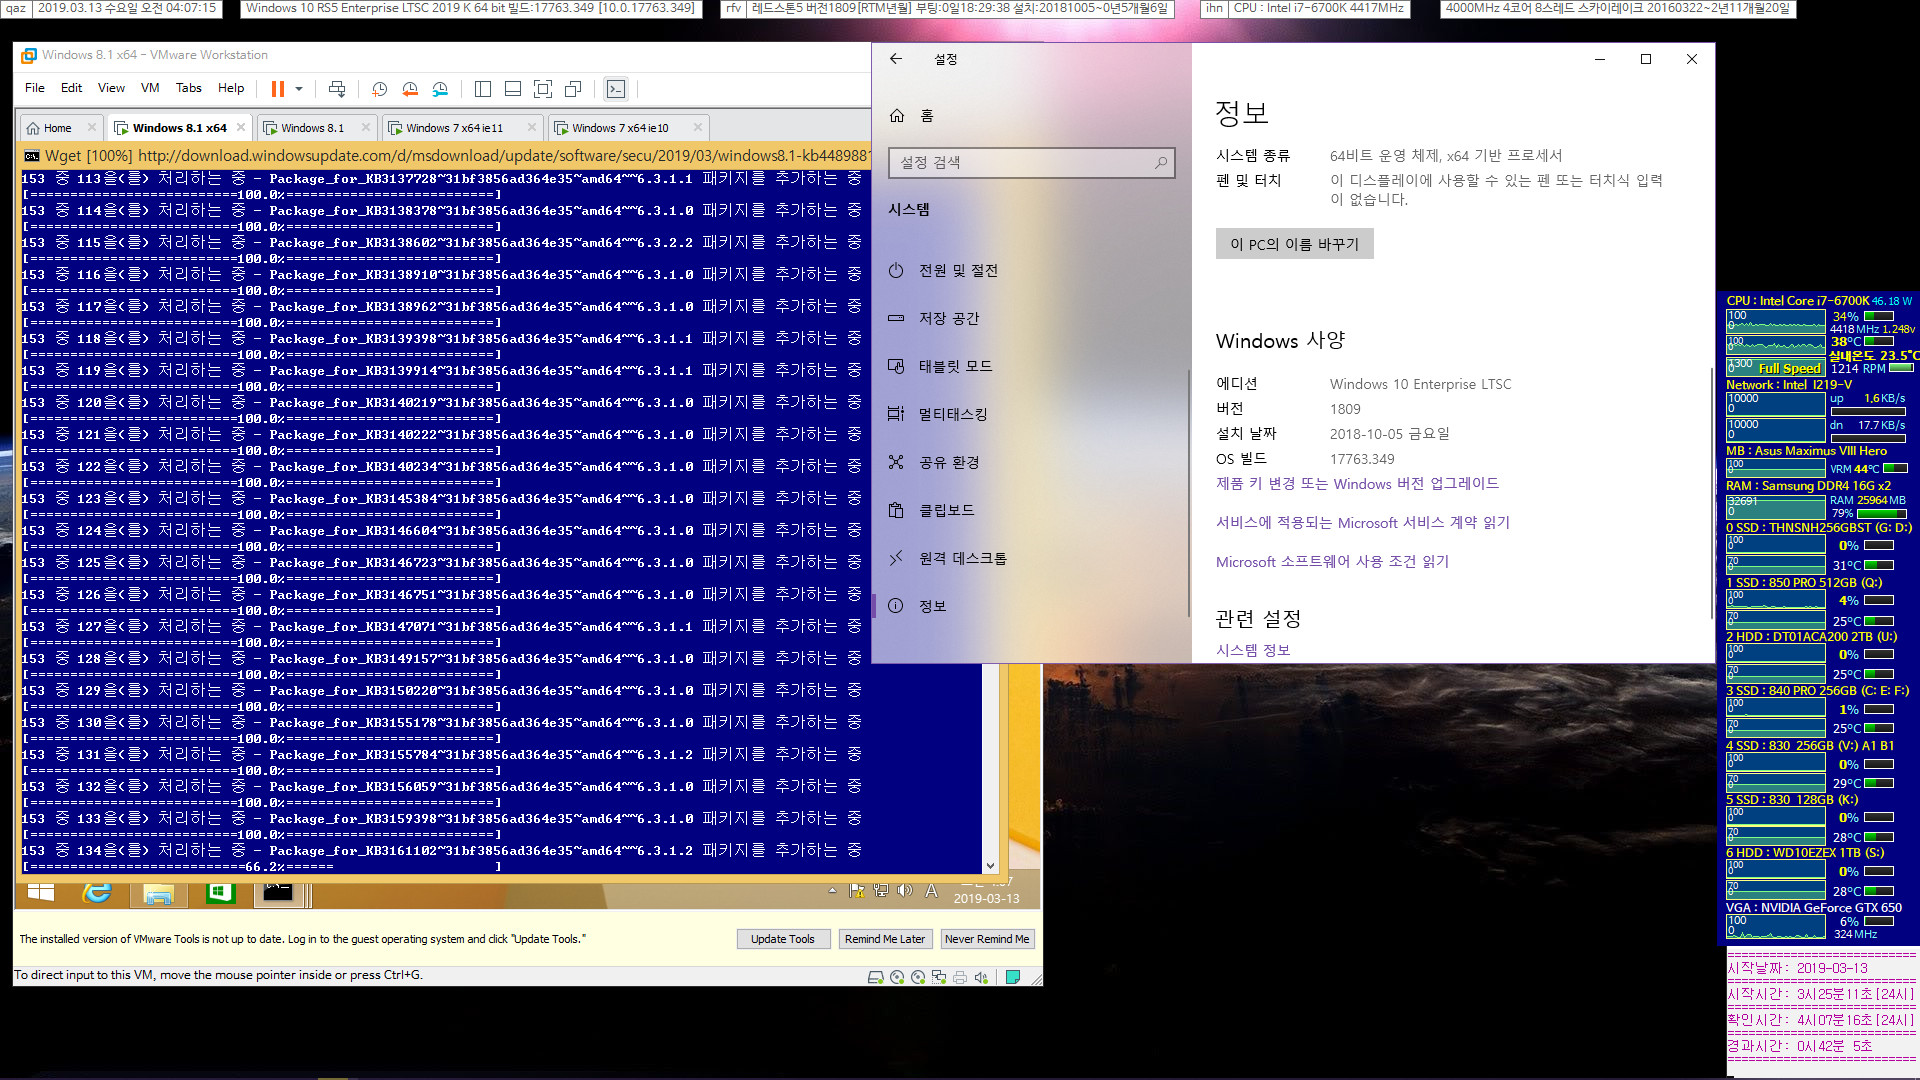The height and width of the screenshot is (1080, 1920).
Task: Open Microsoft software license terms link
Action: coord(1332,562)
